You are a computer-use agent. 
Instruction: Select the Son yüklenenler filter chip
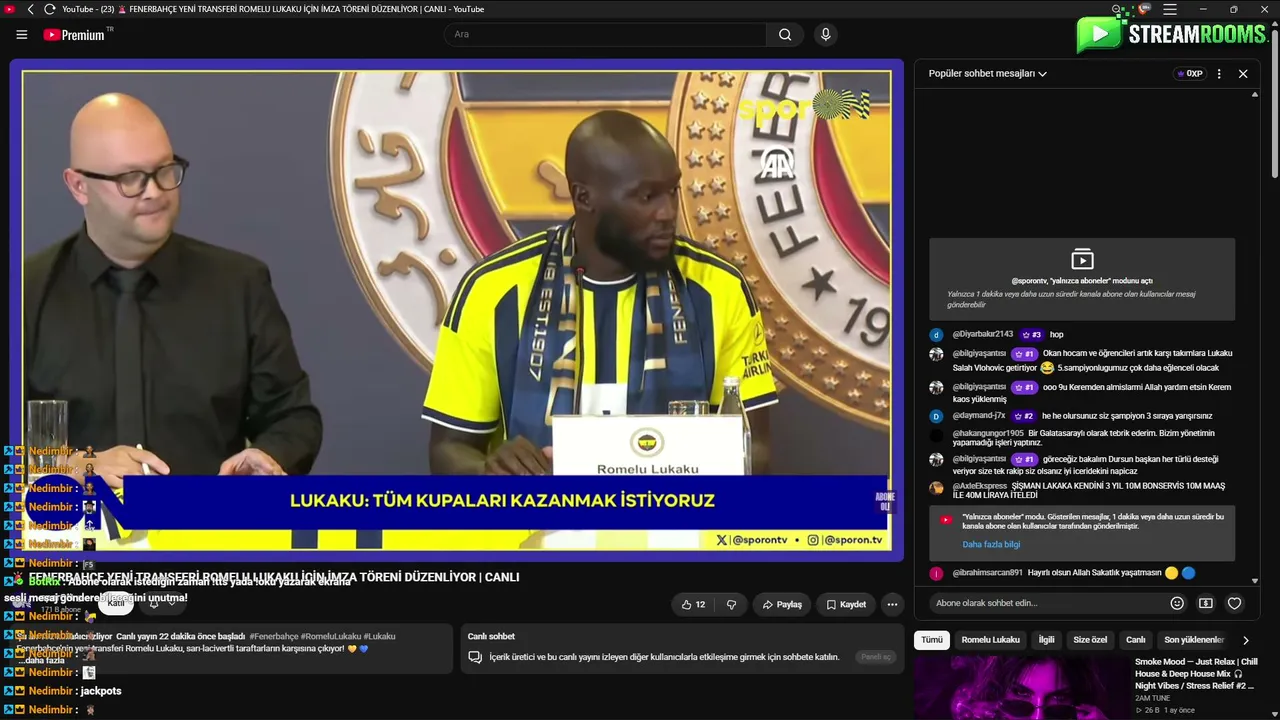click(x=1194, y=640)
